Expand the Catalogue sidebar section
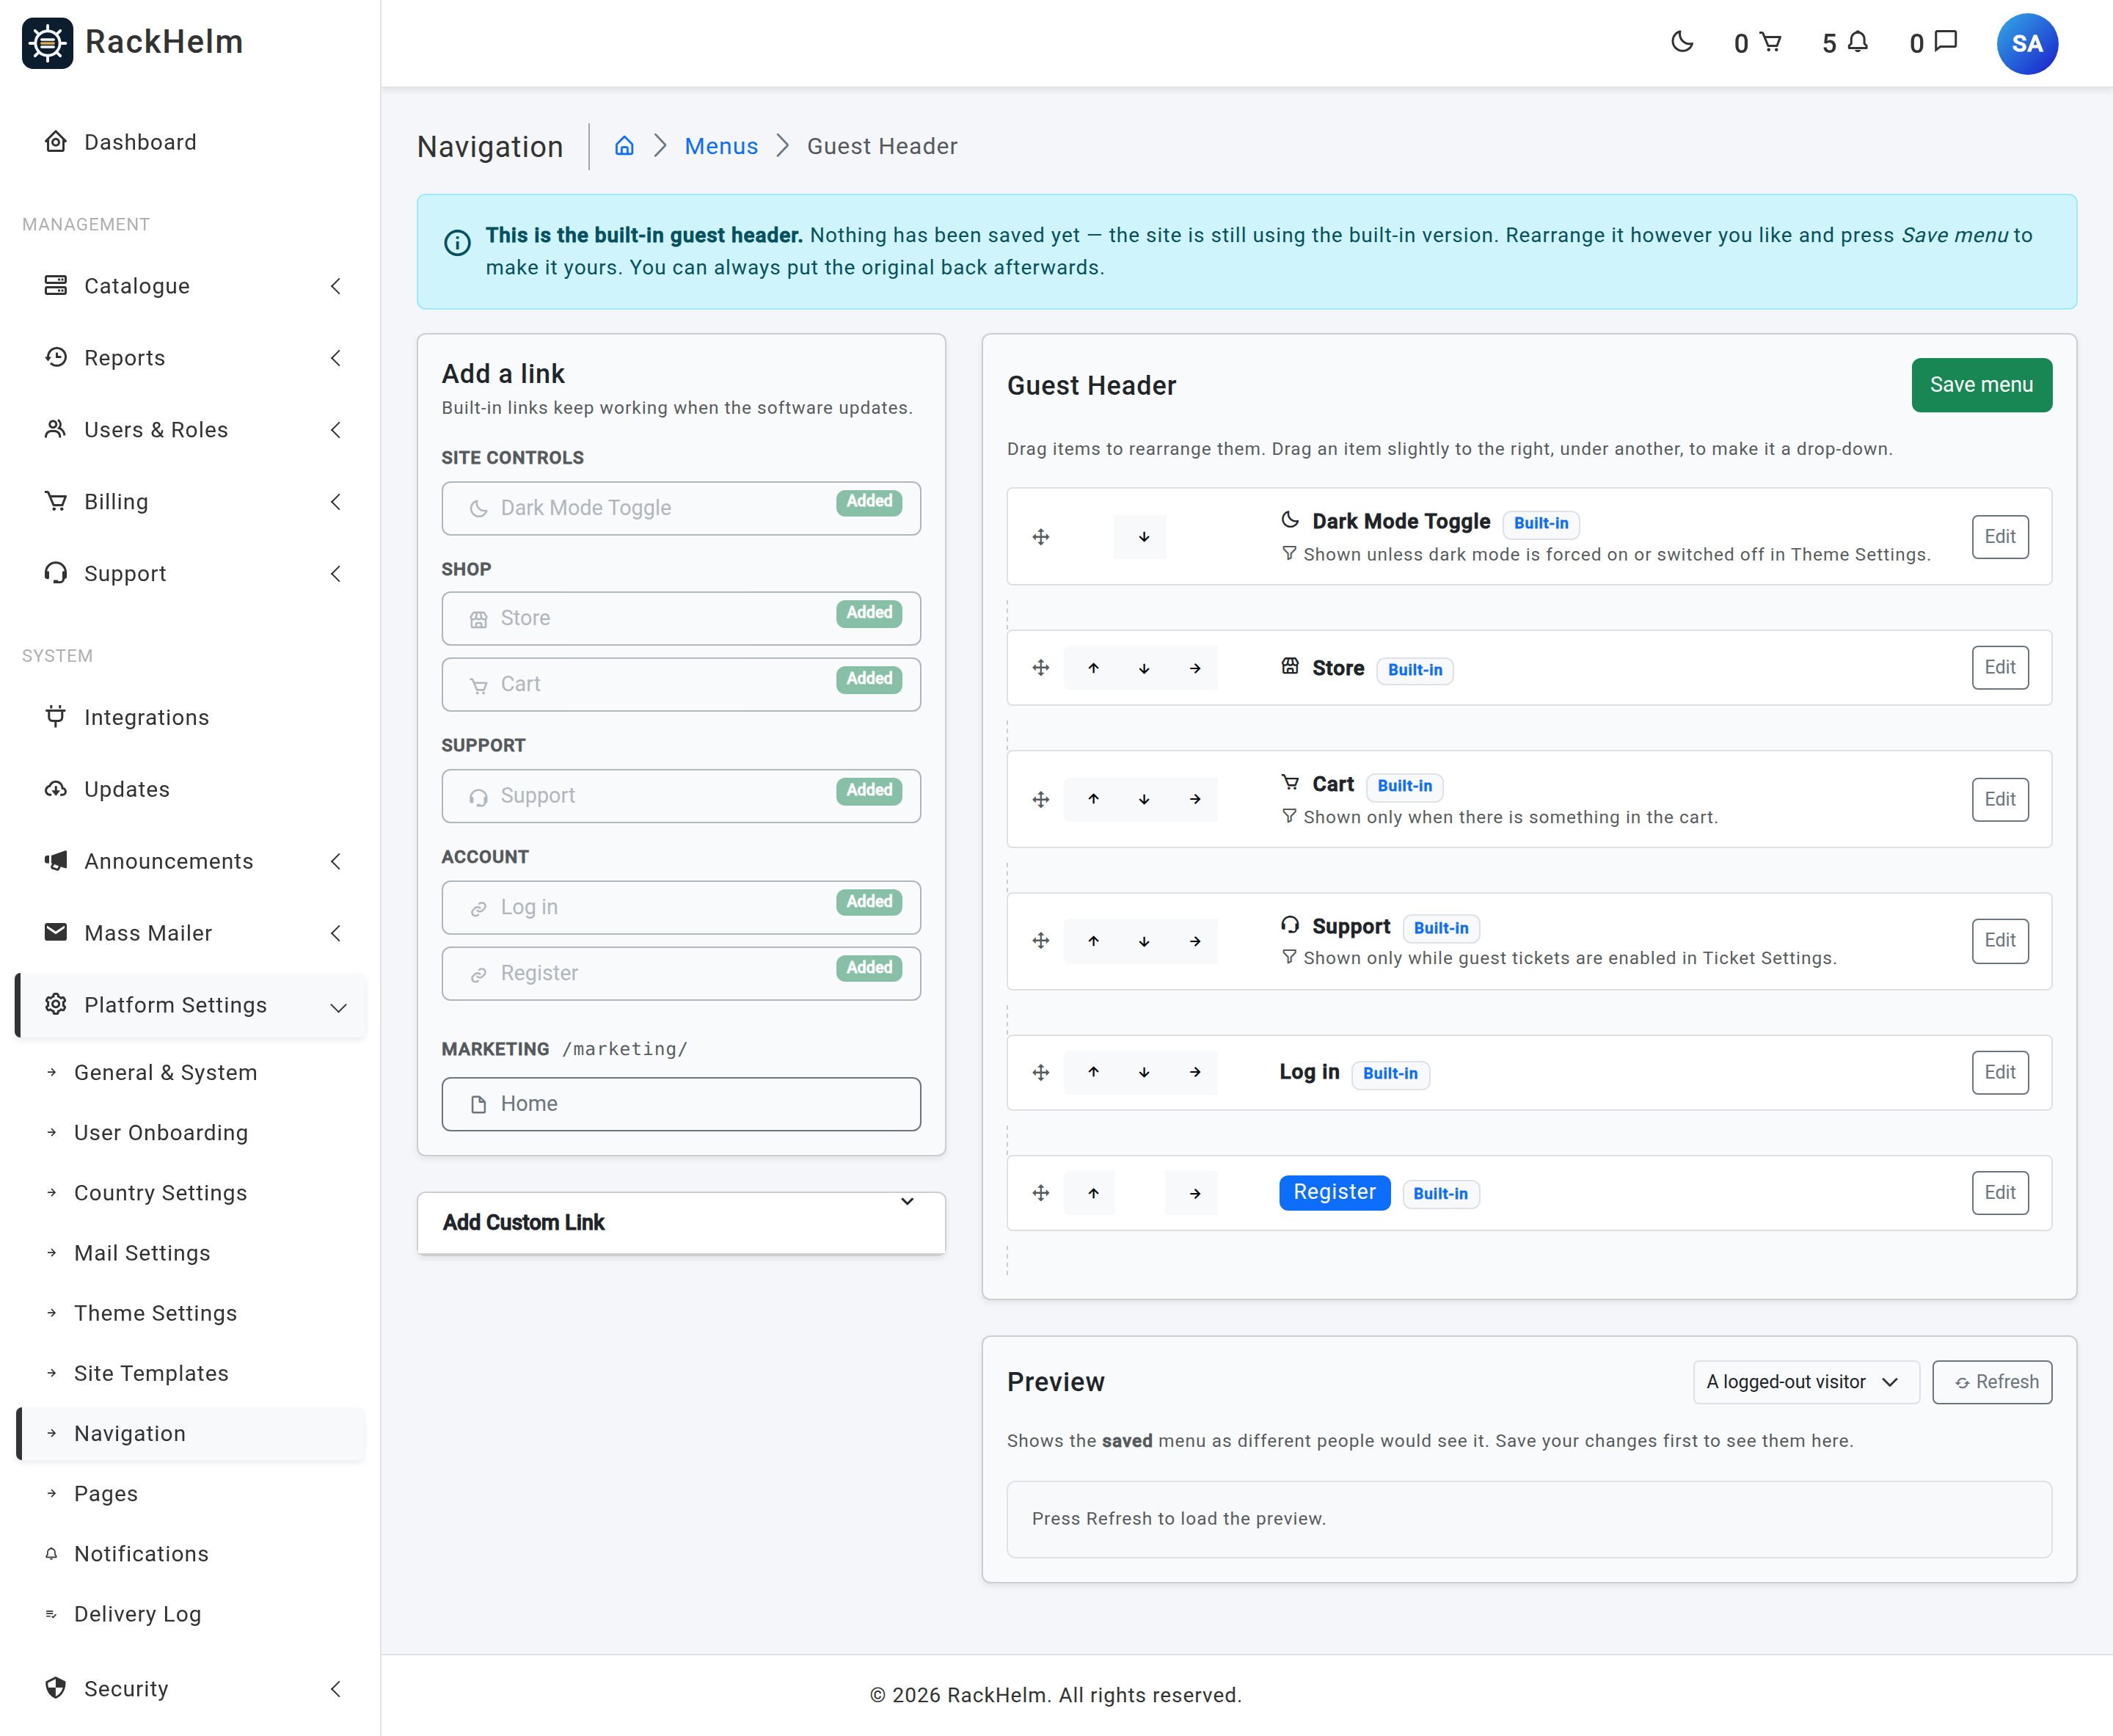 [x=190, y=286]
